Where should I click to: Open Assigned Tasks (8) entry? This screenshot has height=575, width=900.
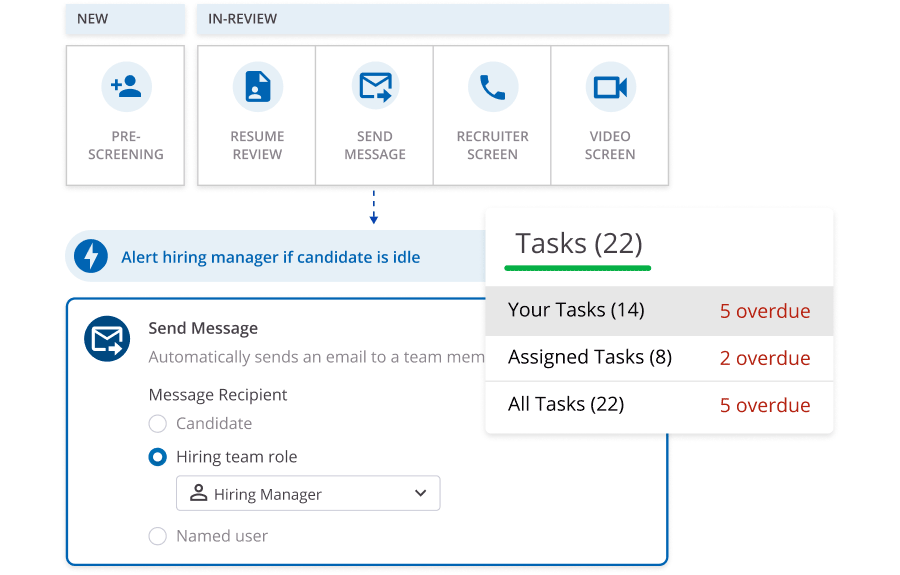tap(589, 357)
